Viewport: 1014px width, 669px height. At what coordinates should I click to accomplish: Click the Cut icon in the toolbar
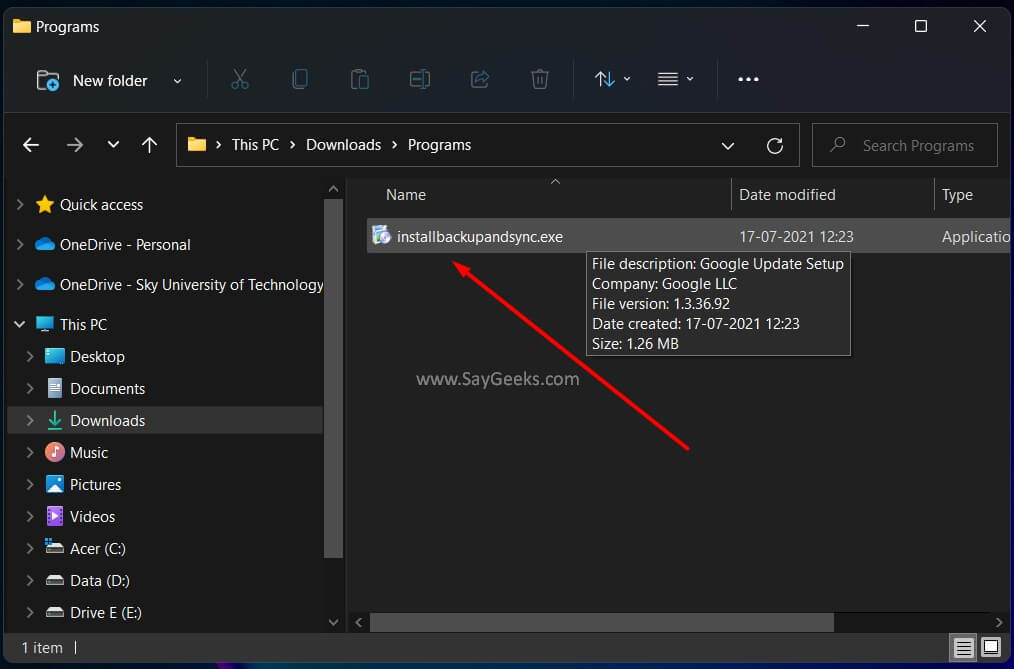(239, 79)
